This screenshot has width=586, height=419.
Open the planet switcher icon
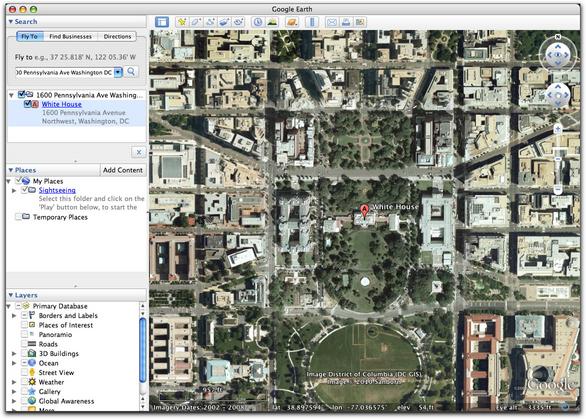tap(292, 22)
